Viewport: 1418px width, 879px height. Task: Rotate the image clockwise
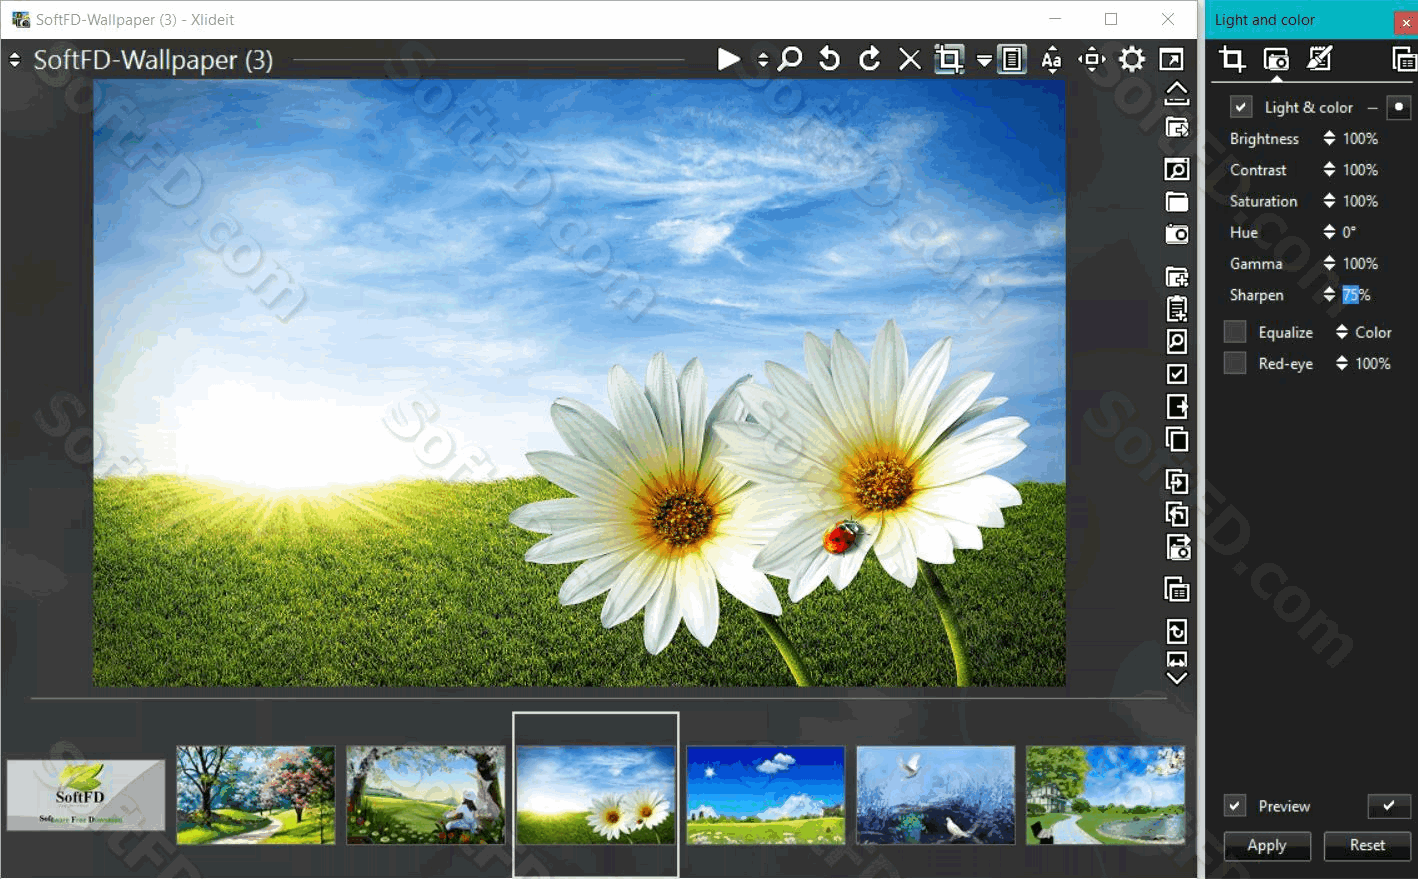coord(870,60)
